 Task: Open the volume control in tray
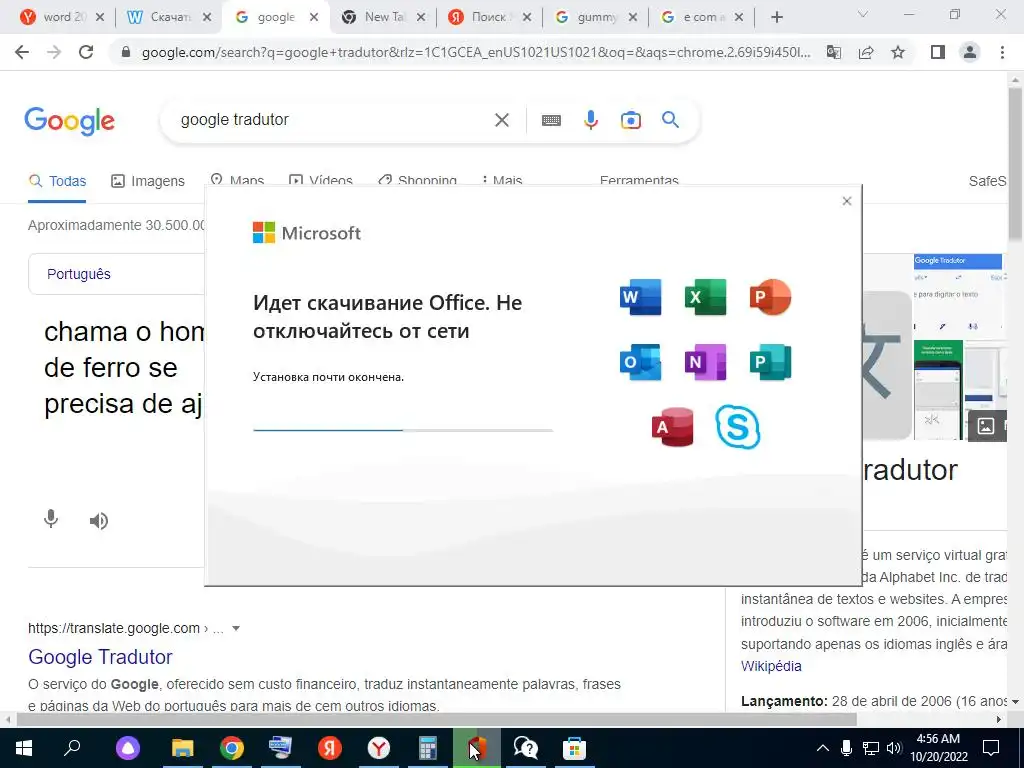click(894, 748)
